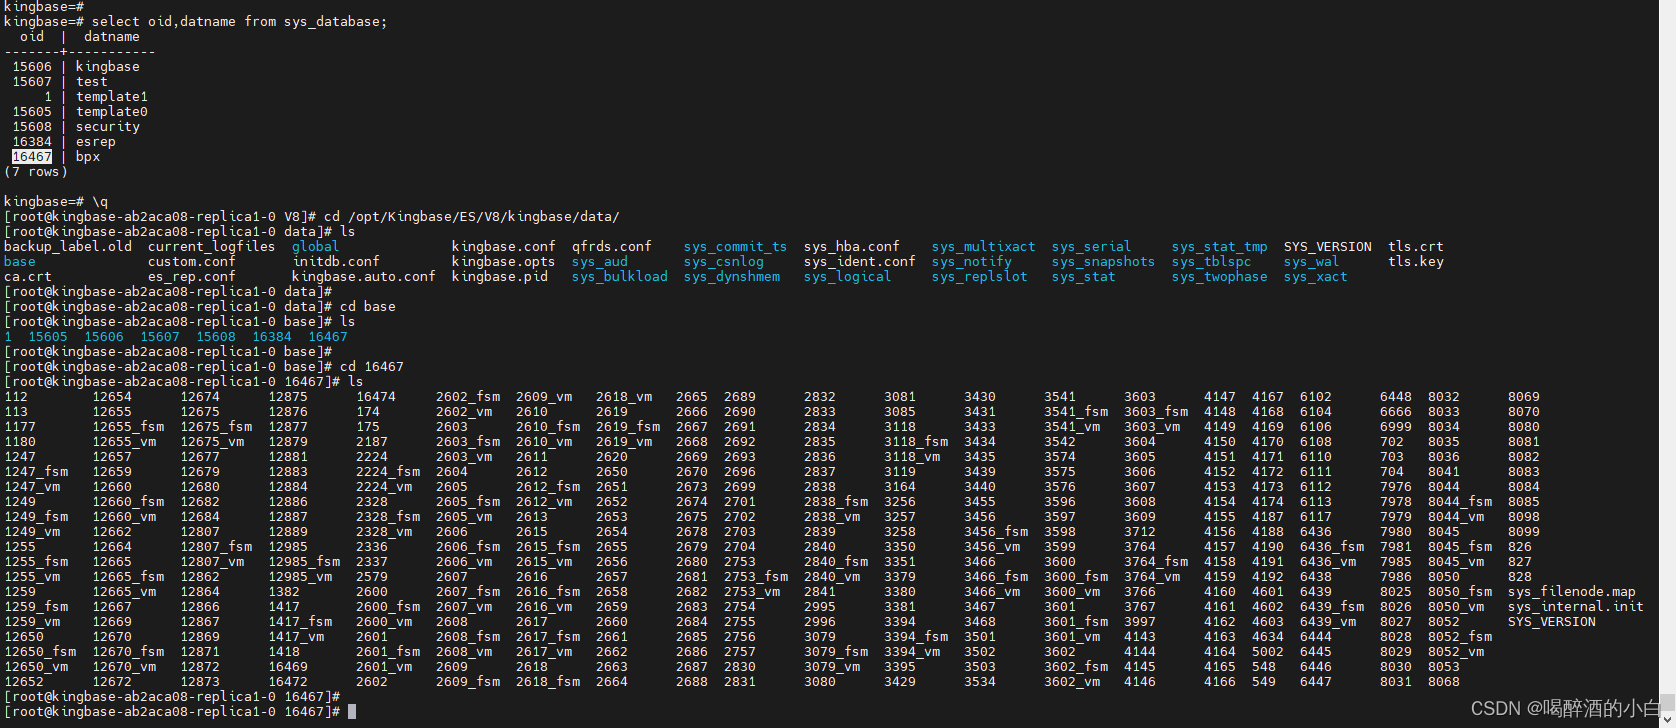Viewport: 1676px width, 728px height.
Task: Click the file named '8052_fsm'
Action: point(1460,637)
